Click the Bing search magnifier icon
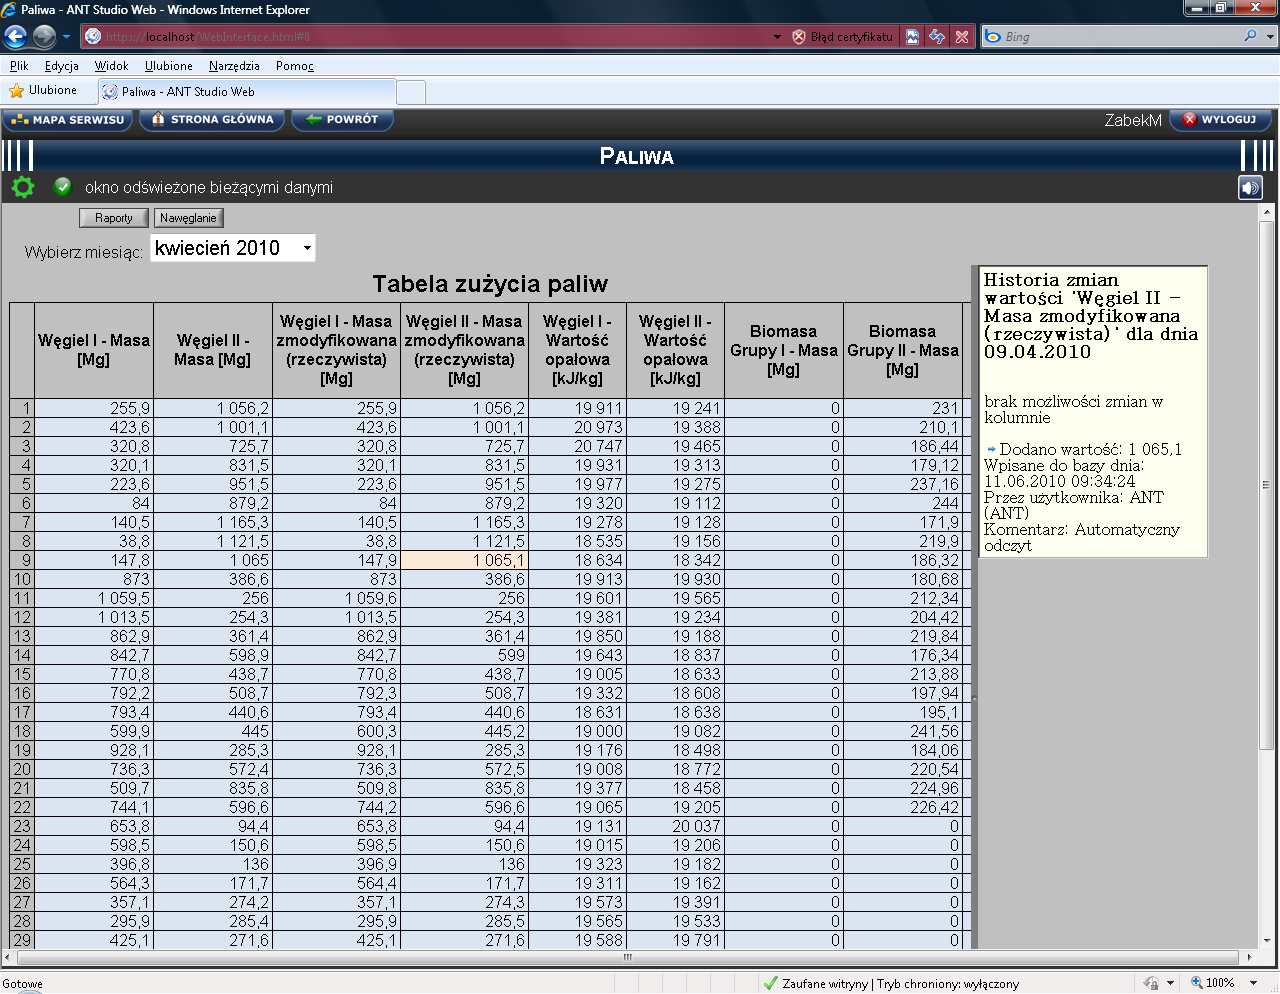 [1251, 36]
